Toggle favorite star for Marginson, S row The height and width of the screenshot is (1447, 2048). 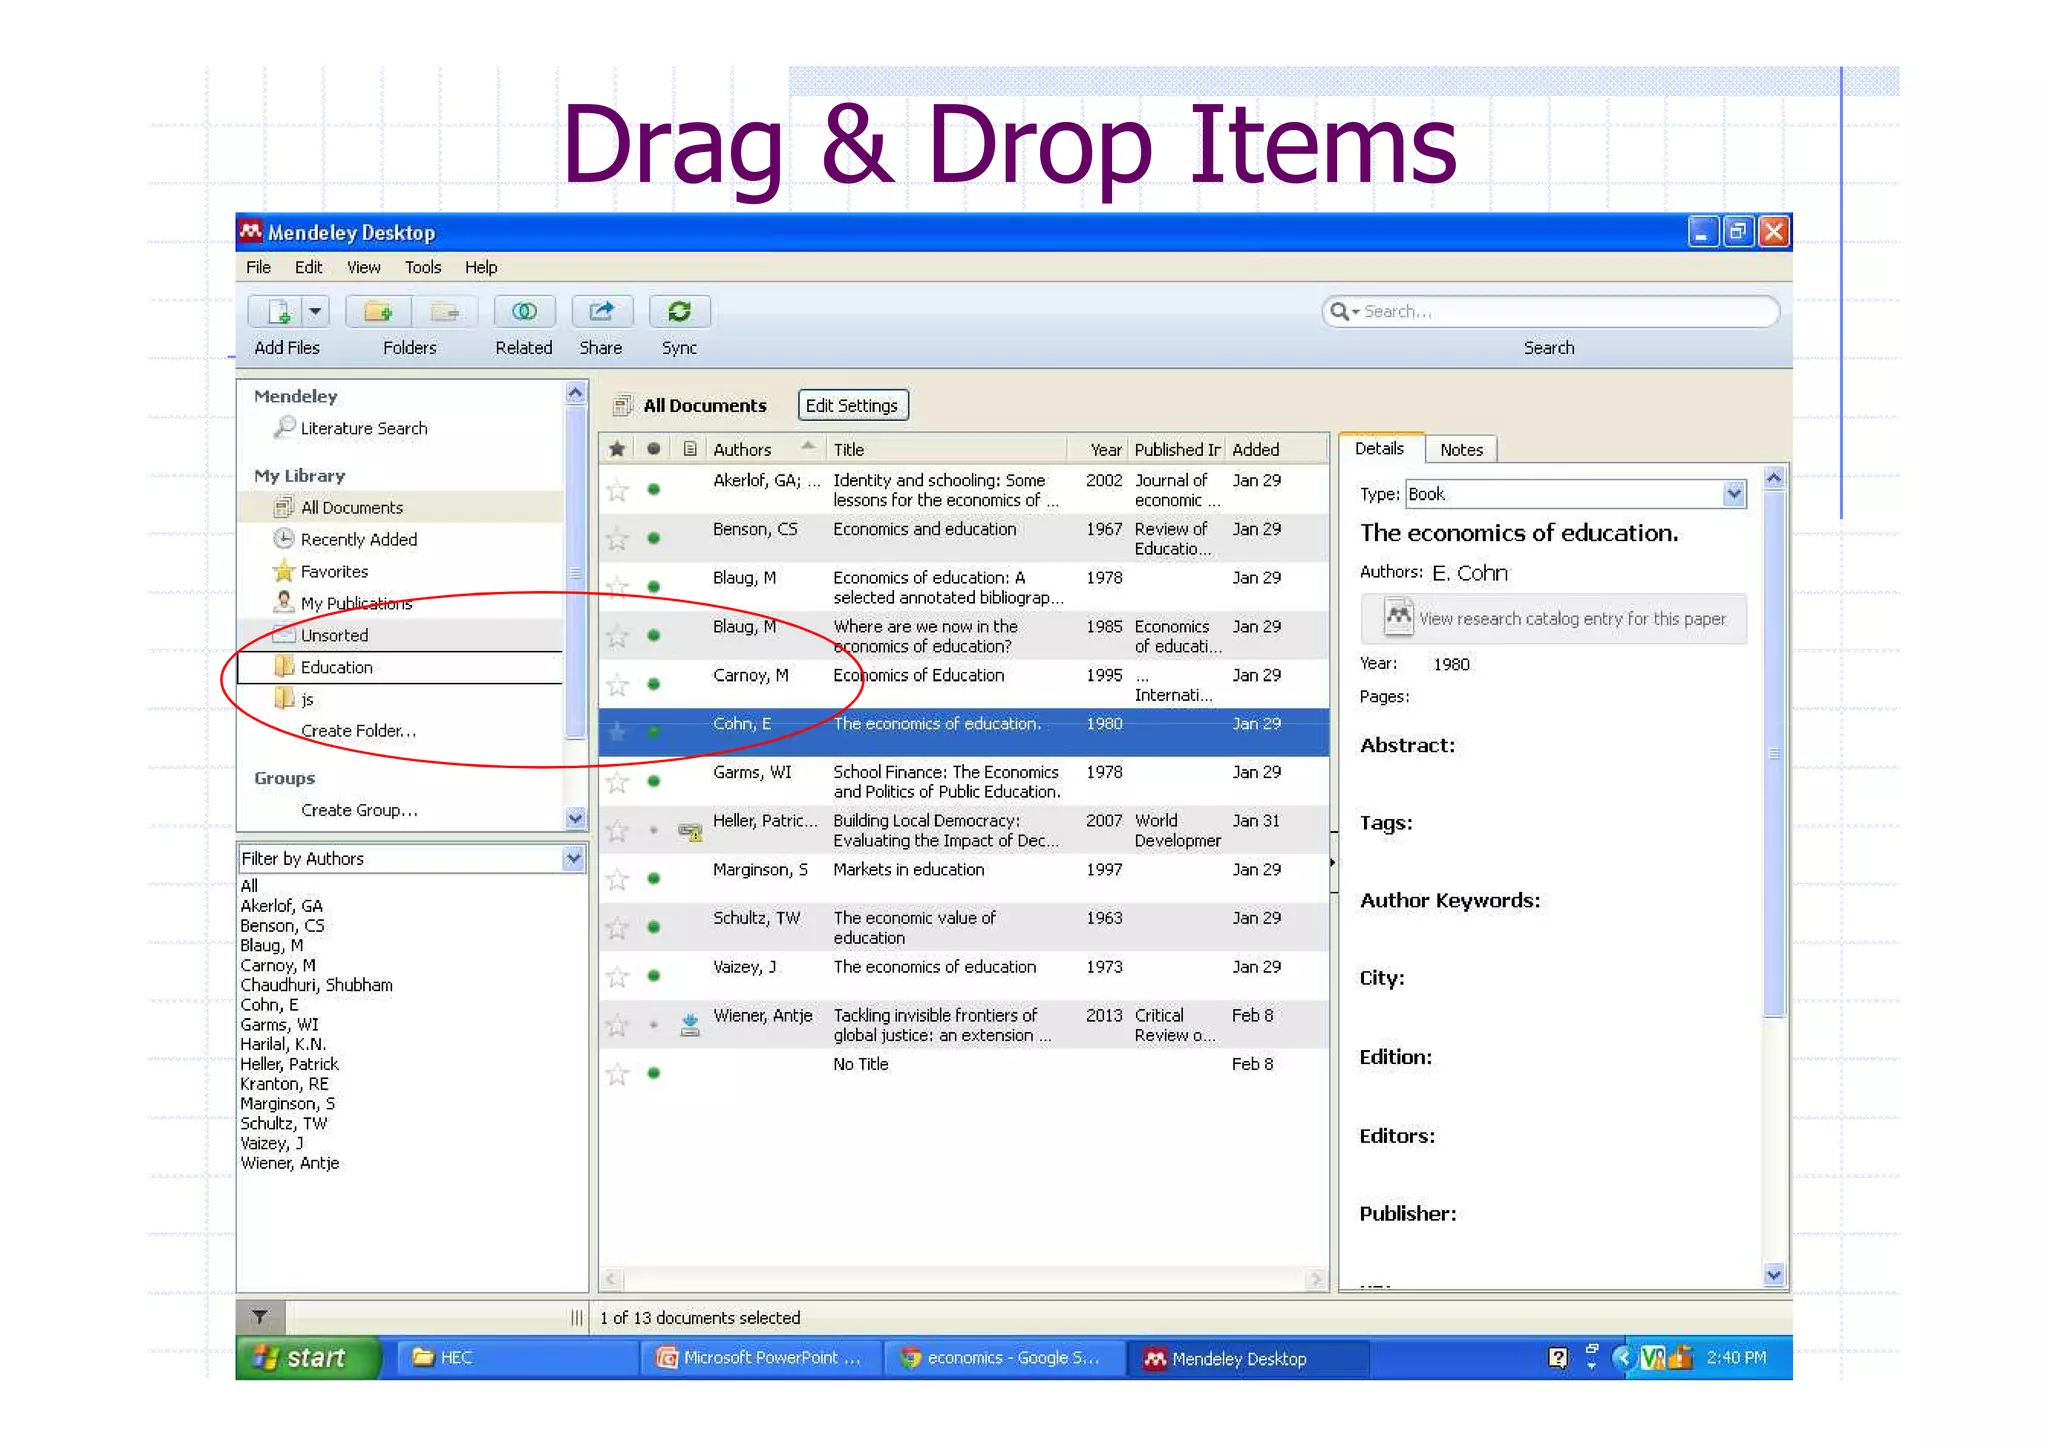tap(617, 879)
